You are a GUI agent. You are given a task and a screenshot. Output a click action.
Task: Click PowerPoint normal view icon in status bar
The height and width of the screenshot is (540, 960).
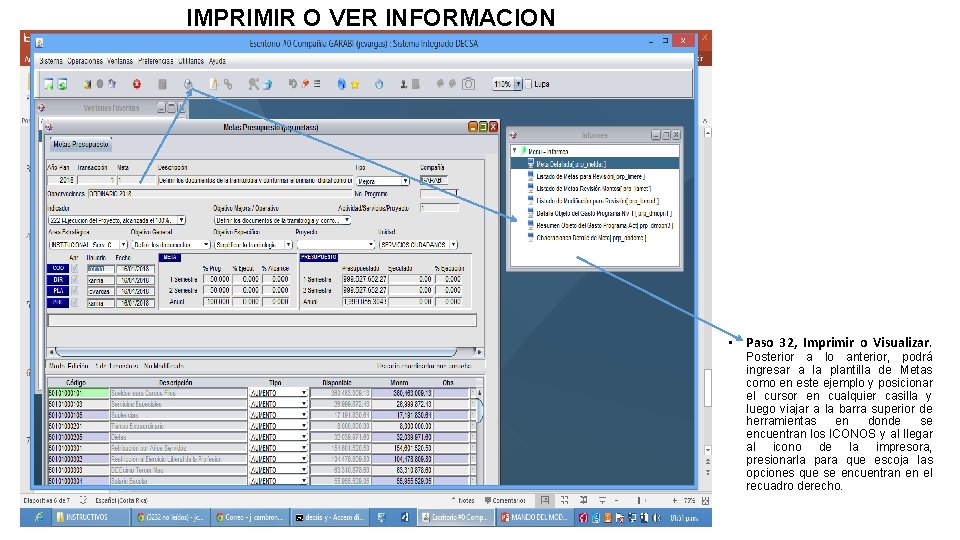(x=544, y=500)
